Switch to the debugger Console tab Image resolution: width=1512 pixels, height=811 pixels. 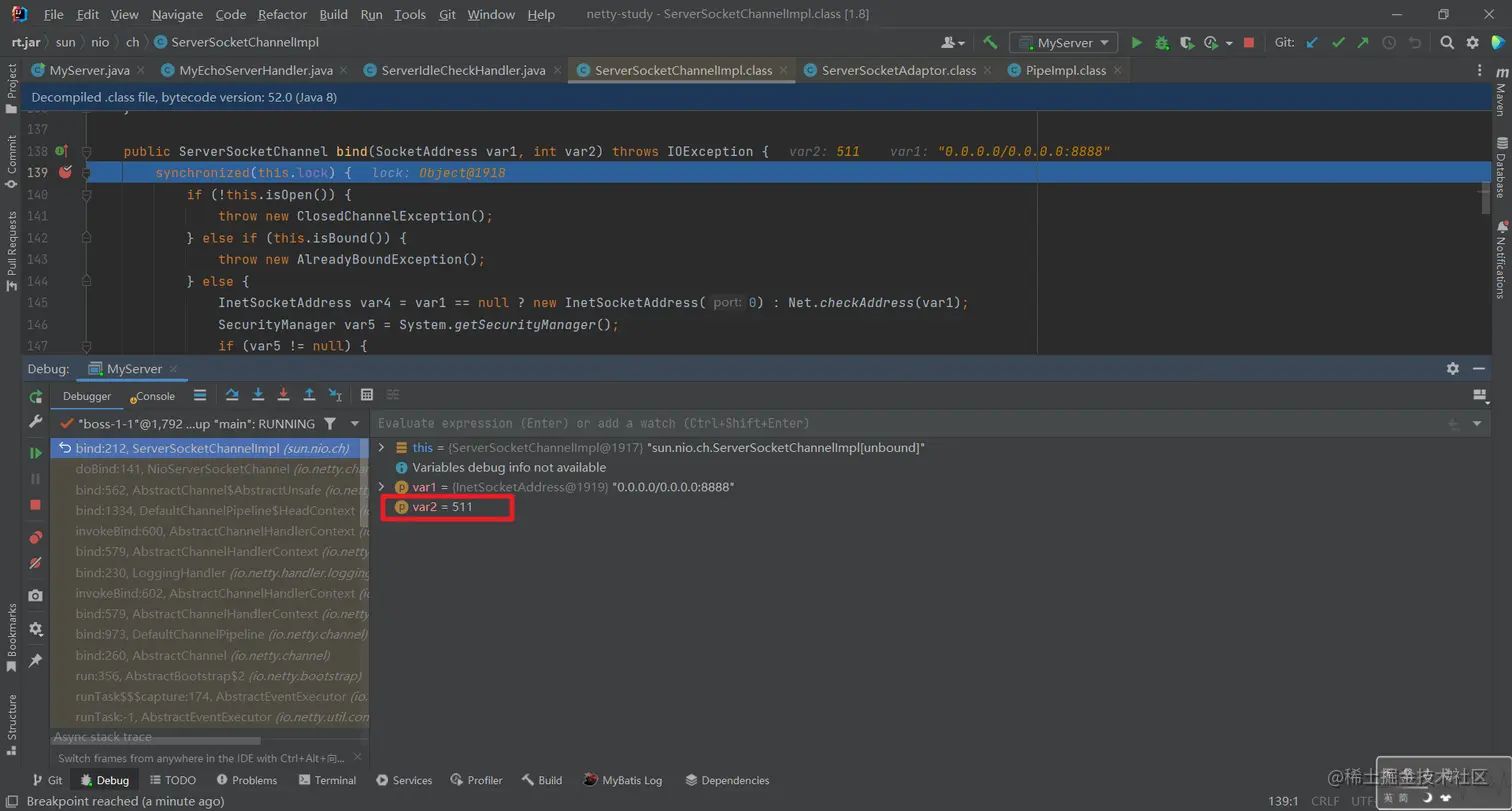pyautogui.click(x=153, y=396)
